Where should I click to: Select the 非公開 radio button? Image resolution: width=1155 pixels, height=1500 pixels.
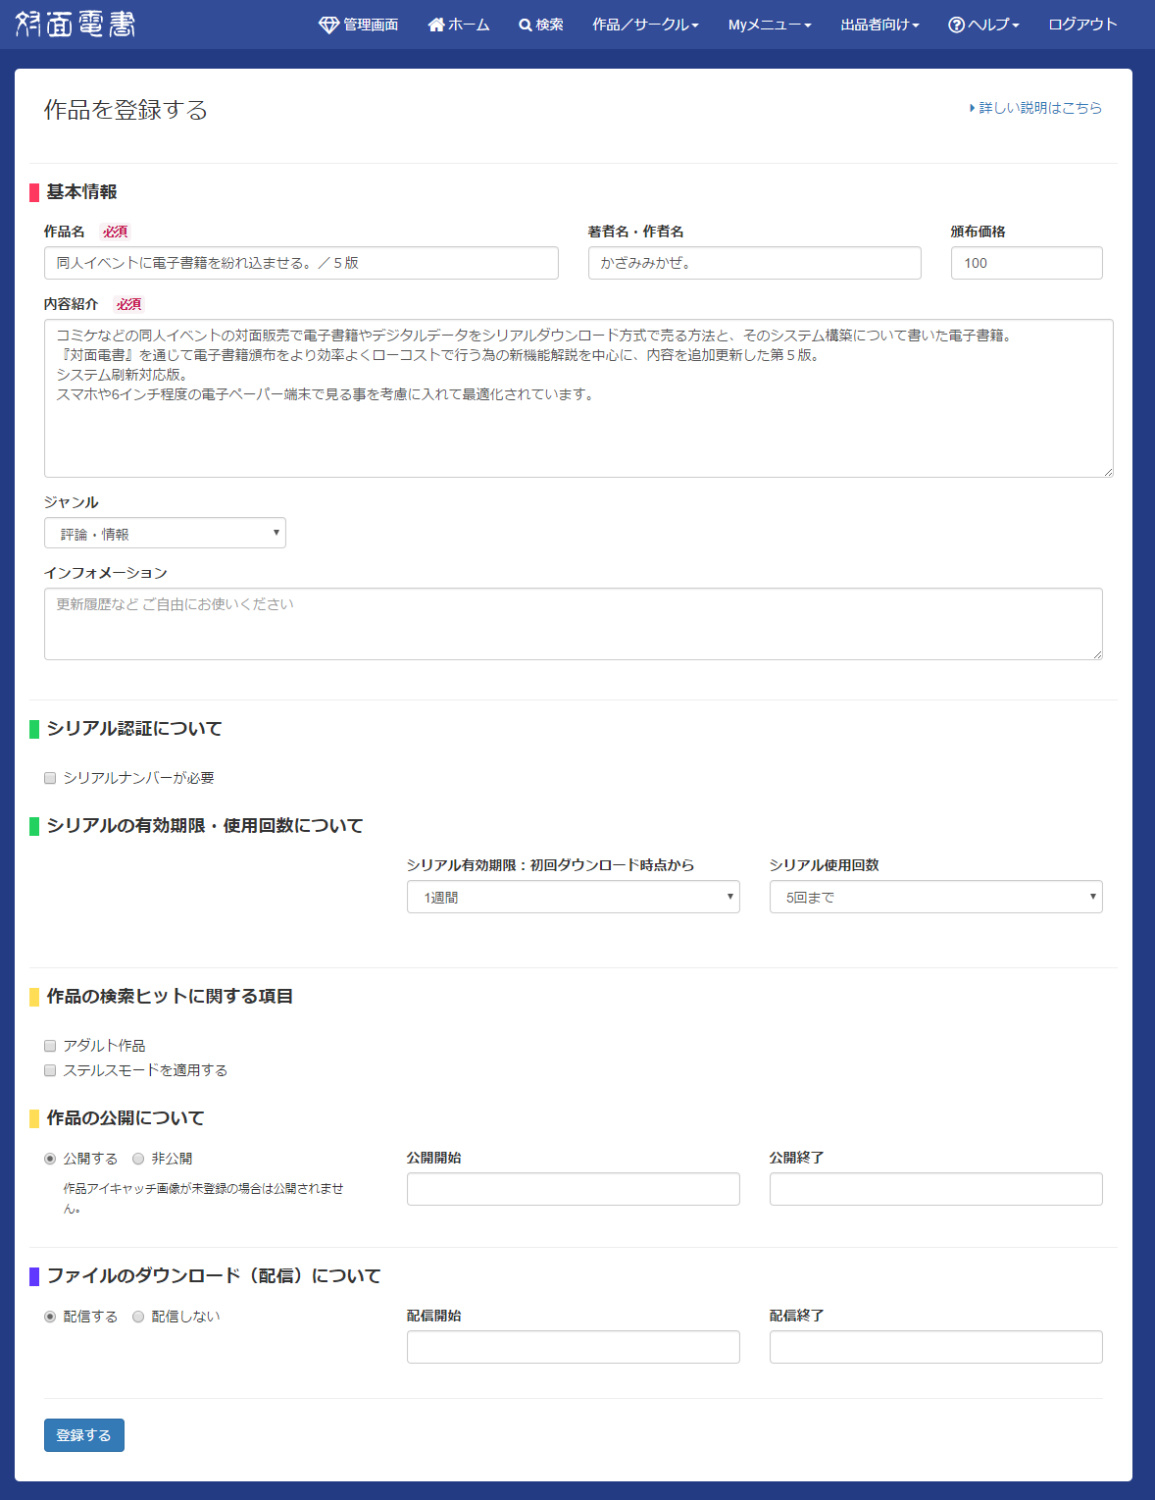coord(138,1159)
